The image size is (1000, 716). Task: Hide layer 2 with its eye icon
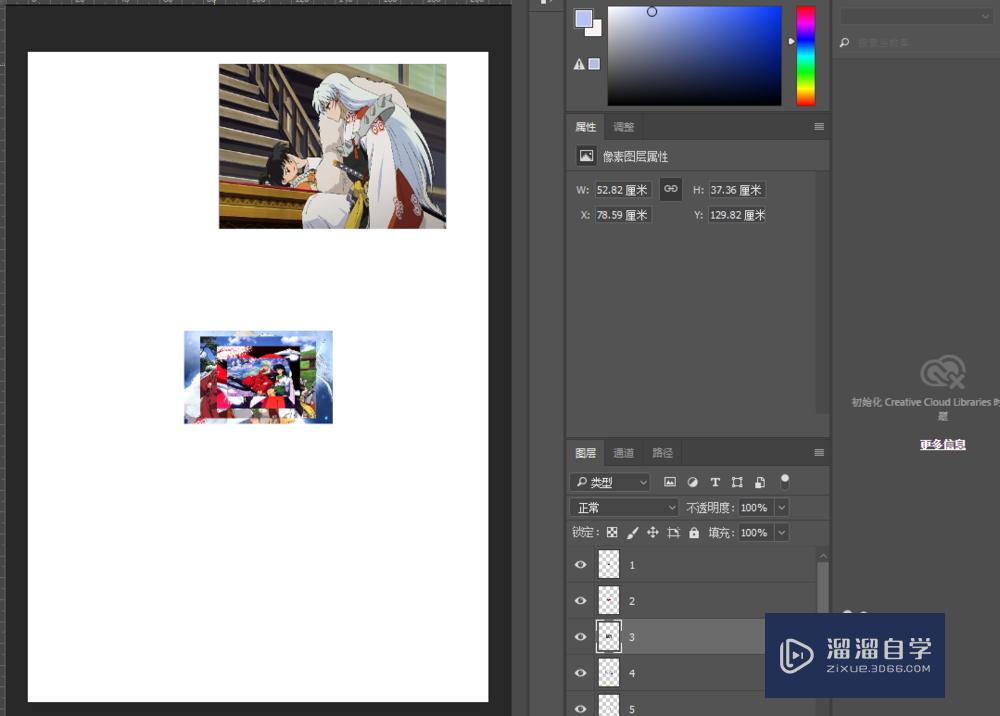(x=580, y=601)
